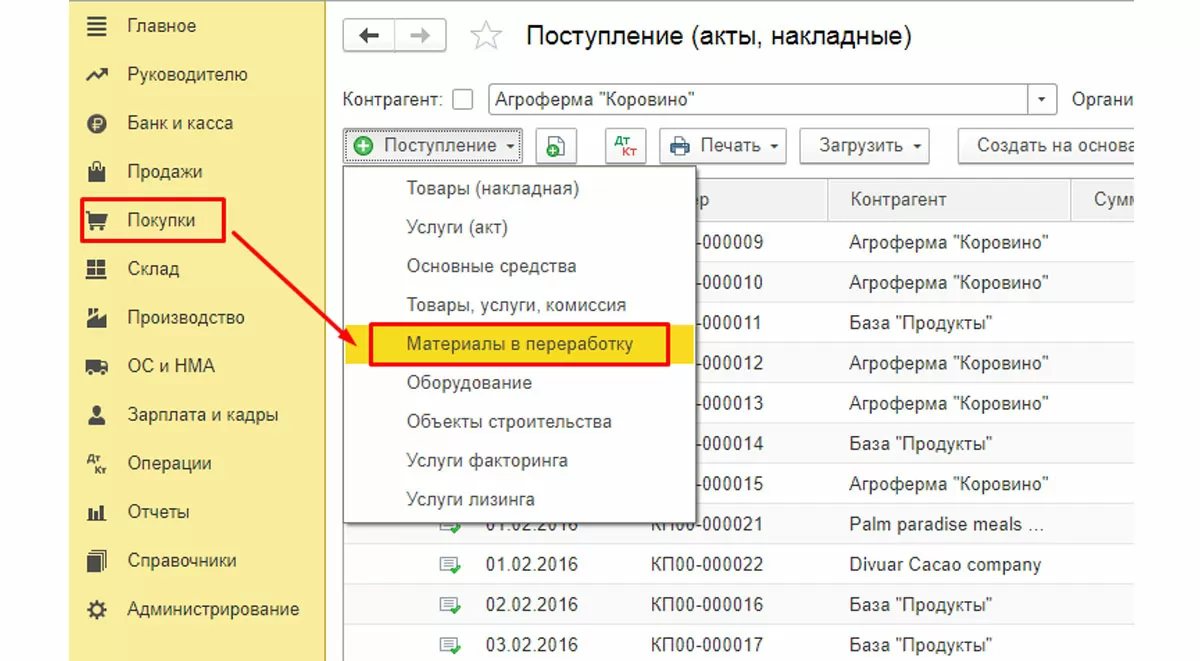
Task: Click the copy document toolbar icon
Action: [556, 146]
